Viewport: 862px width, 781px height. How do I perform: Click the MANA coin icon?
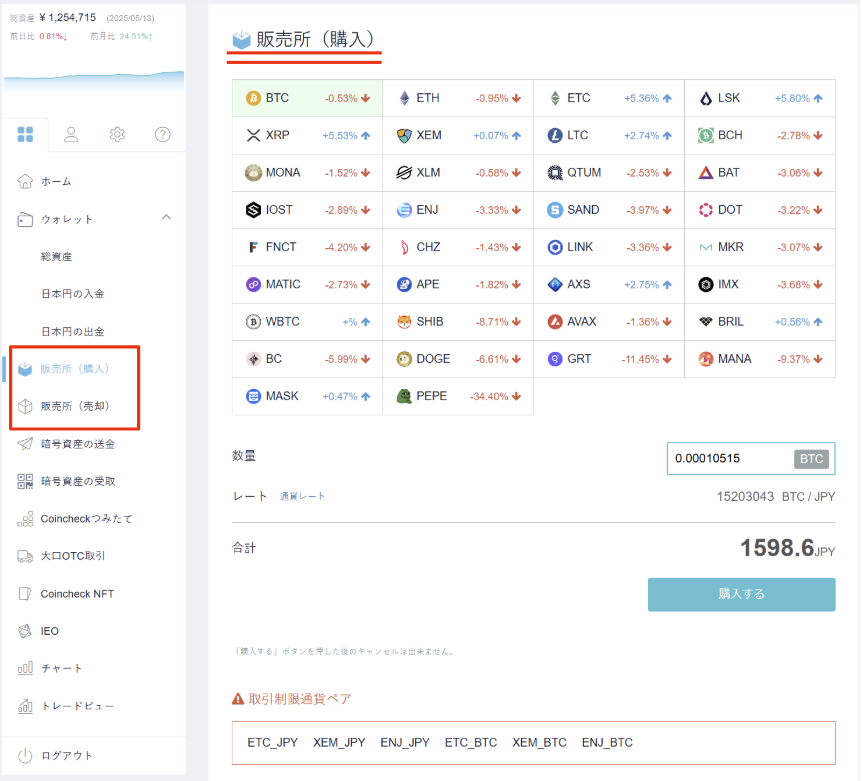point(706,359)
